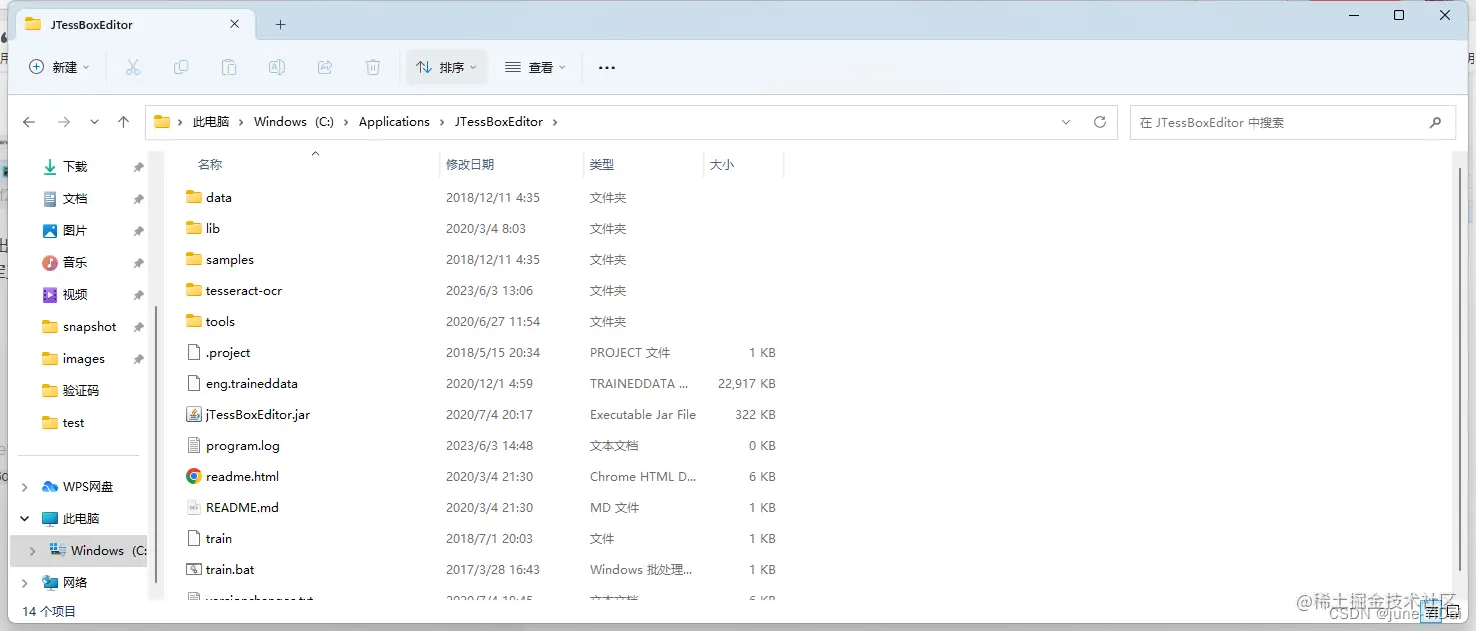Click the Share icon in toolbar

click(325, 67)
